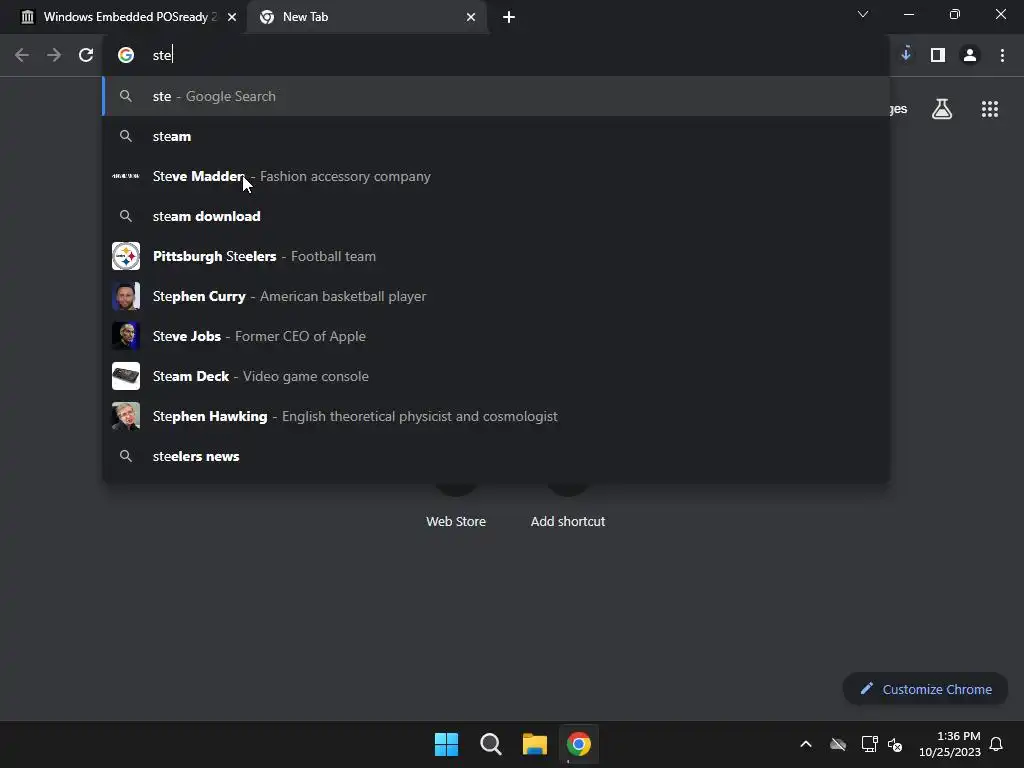Click the Google icon in address bar
The height and width of the screenshot is (768, 1024).
(126, 55)
